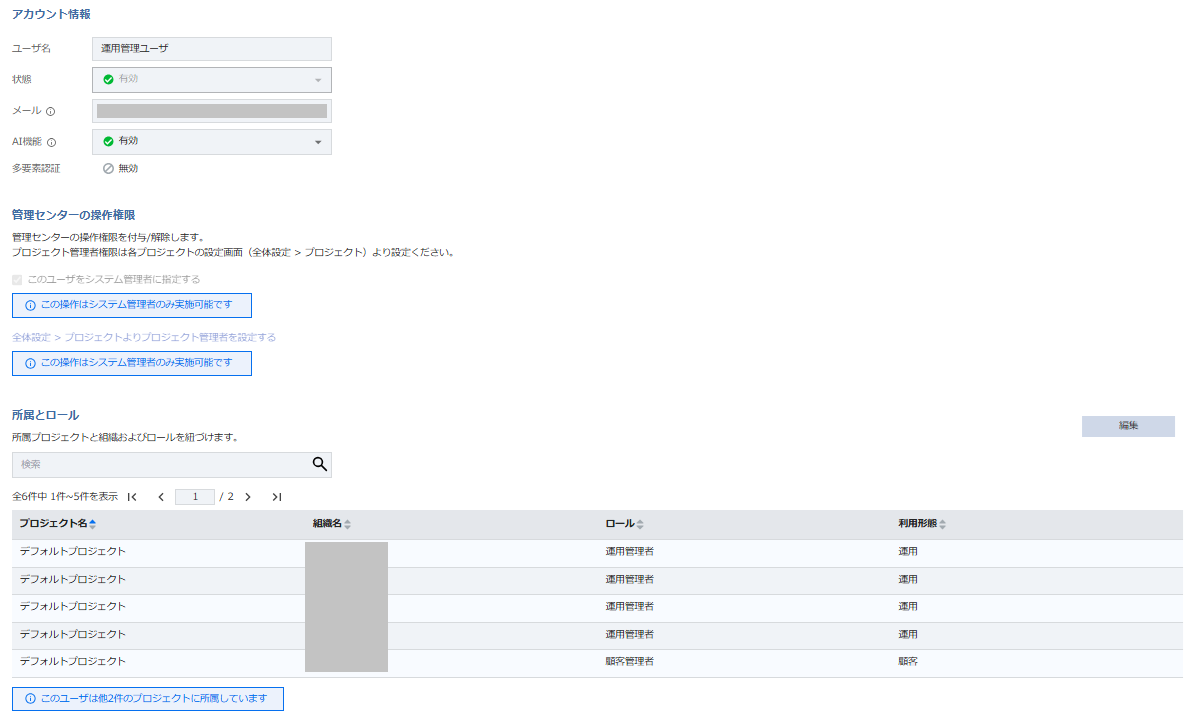Sort table by ロール column
Screen dimensions: 1196x726
[x=640, y=524]
